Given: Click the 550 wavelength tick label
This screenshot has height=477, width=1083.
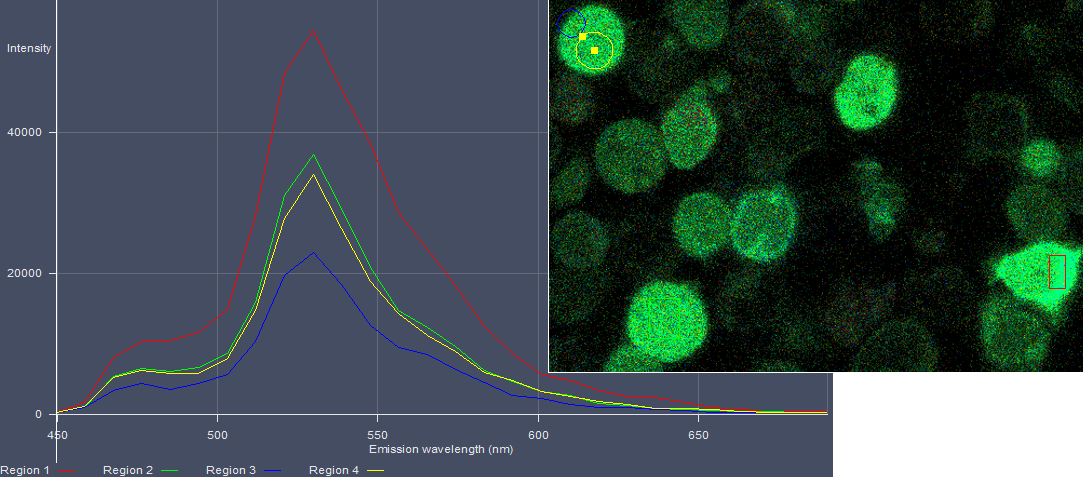Looking at the screenshot, I should click(x=378, y=436).
